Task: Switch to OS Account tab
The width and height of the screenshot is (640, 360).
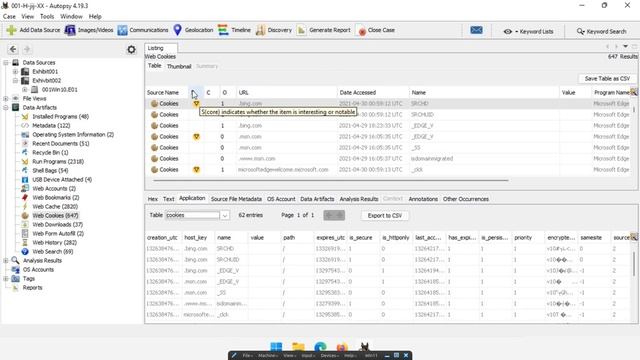Action: tap(281, 199)
